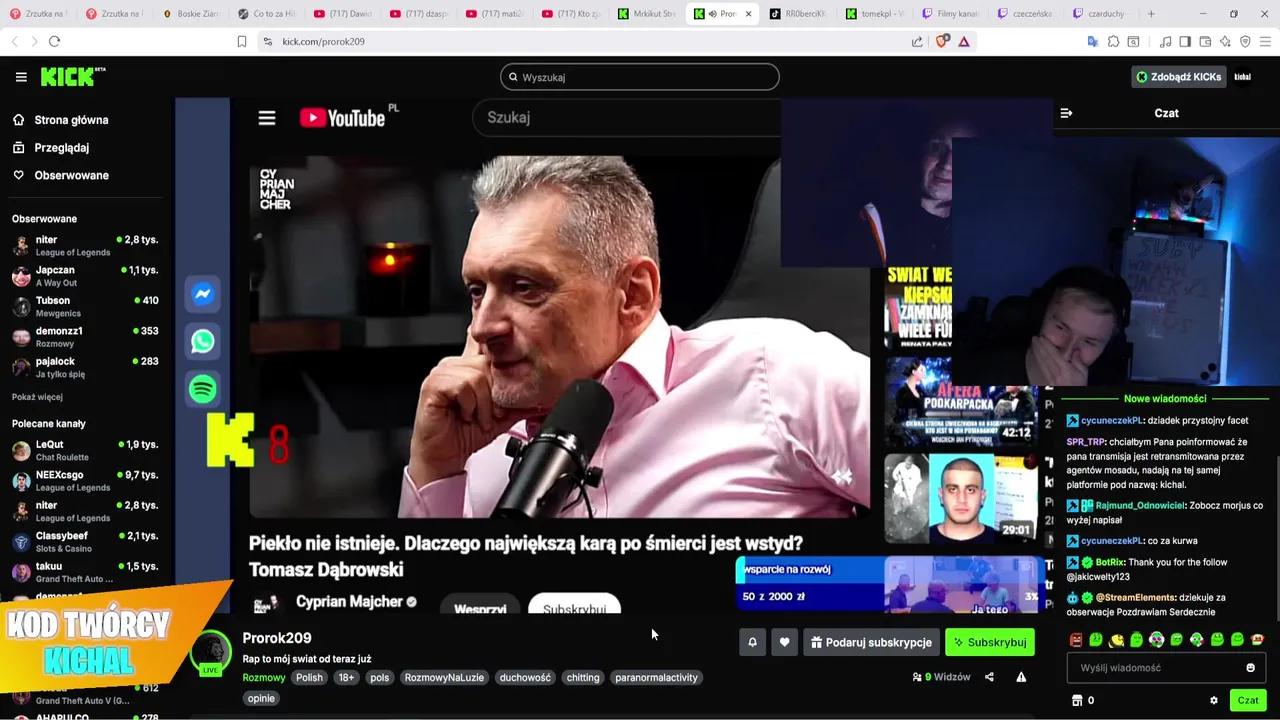This screenshot has width=1280, height=720.
Task: Open the emoji picker in chat input
Action: click(x=1250, y=668)
